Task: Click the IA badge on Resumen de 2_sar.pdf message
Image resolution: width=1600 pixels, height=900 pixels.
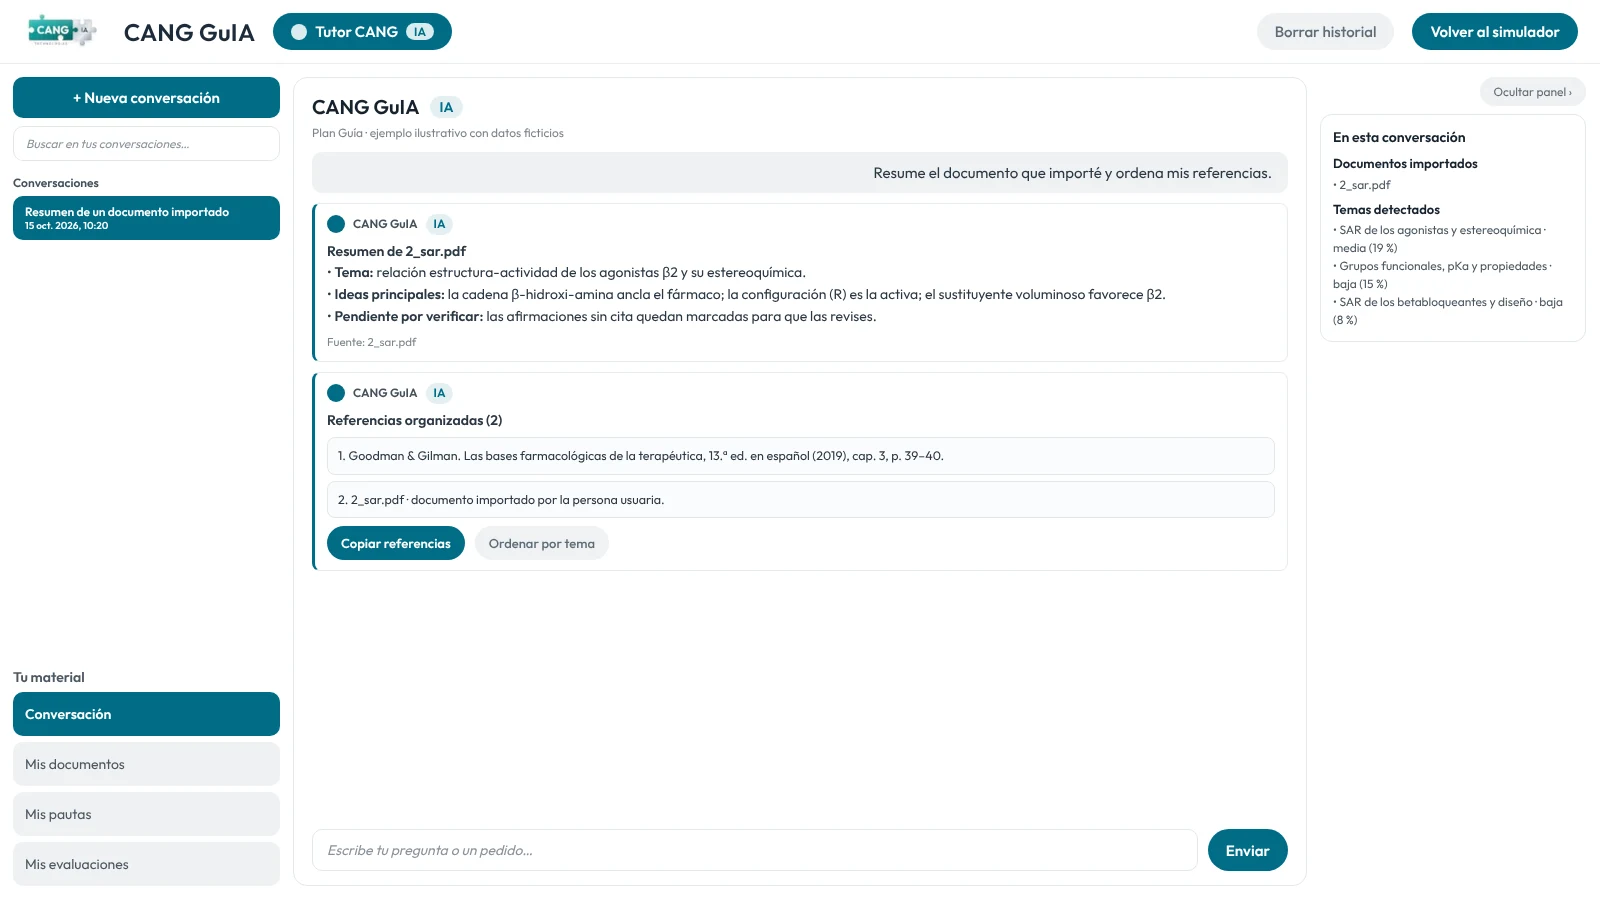Action: pos(439,224)
